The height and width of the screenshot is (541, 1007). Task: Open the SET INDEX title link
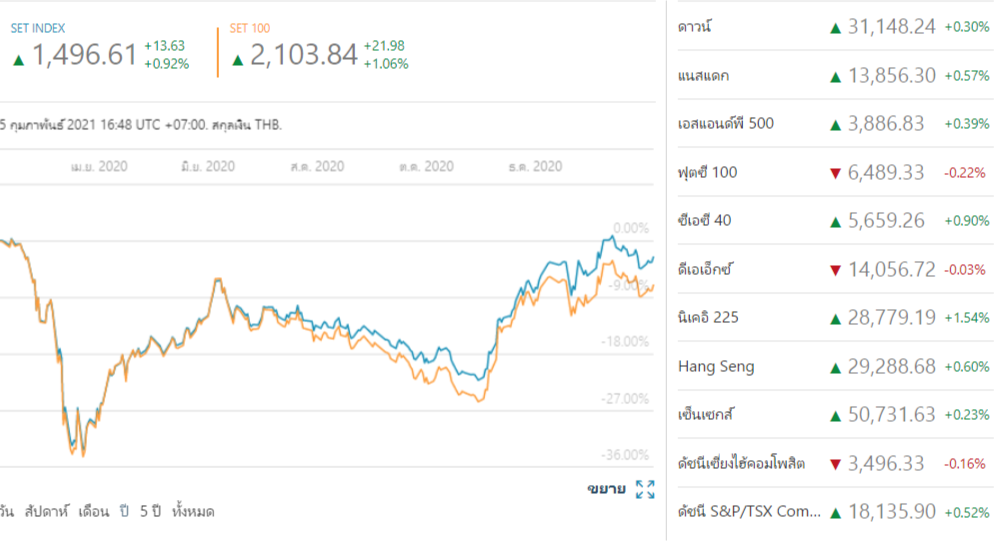click(38, 28)
